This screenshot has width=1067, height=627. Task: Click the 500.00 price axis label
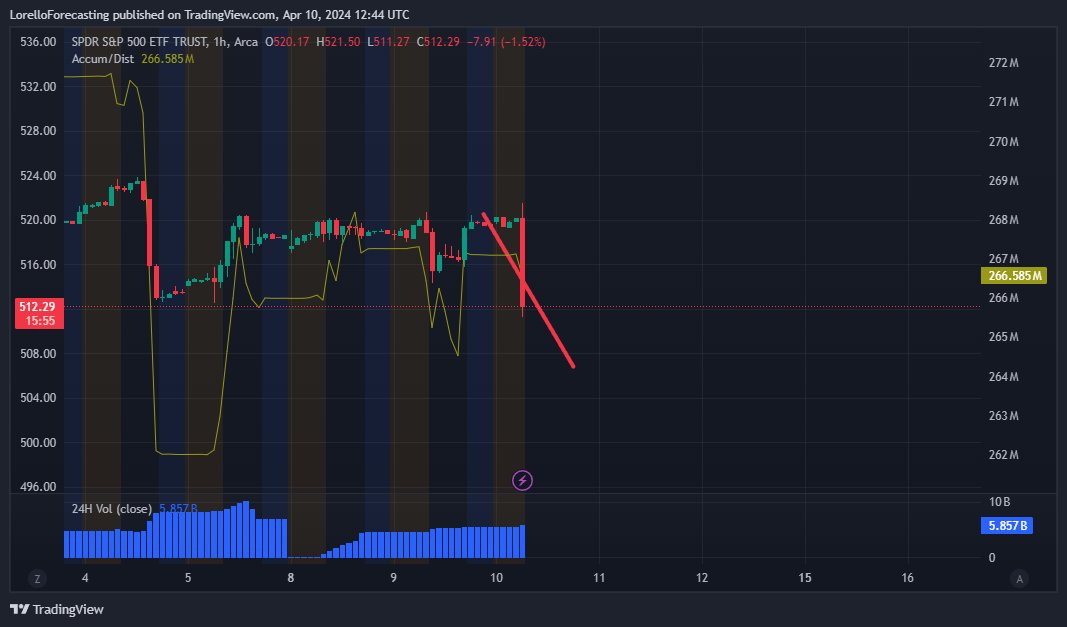click(38, 443)
